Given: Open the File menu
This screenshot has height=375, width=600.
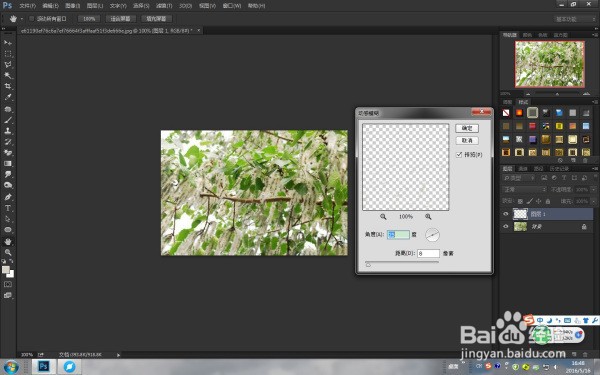Looking at the screenshot, I should click(x=27, y=6).
